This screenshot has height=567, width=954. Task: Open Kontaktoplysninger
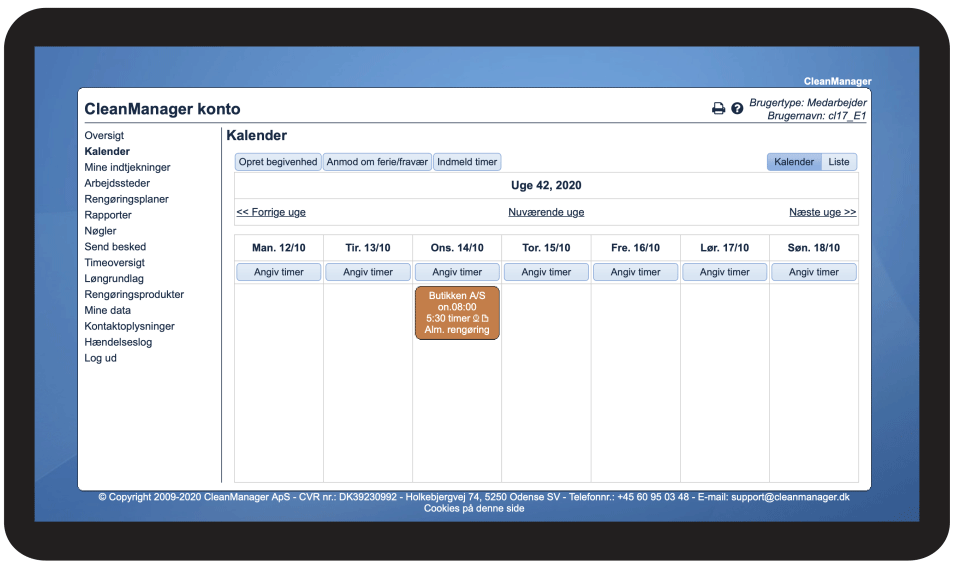point(129,325)
